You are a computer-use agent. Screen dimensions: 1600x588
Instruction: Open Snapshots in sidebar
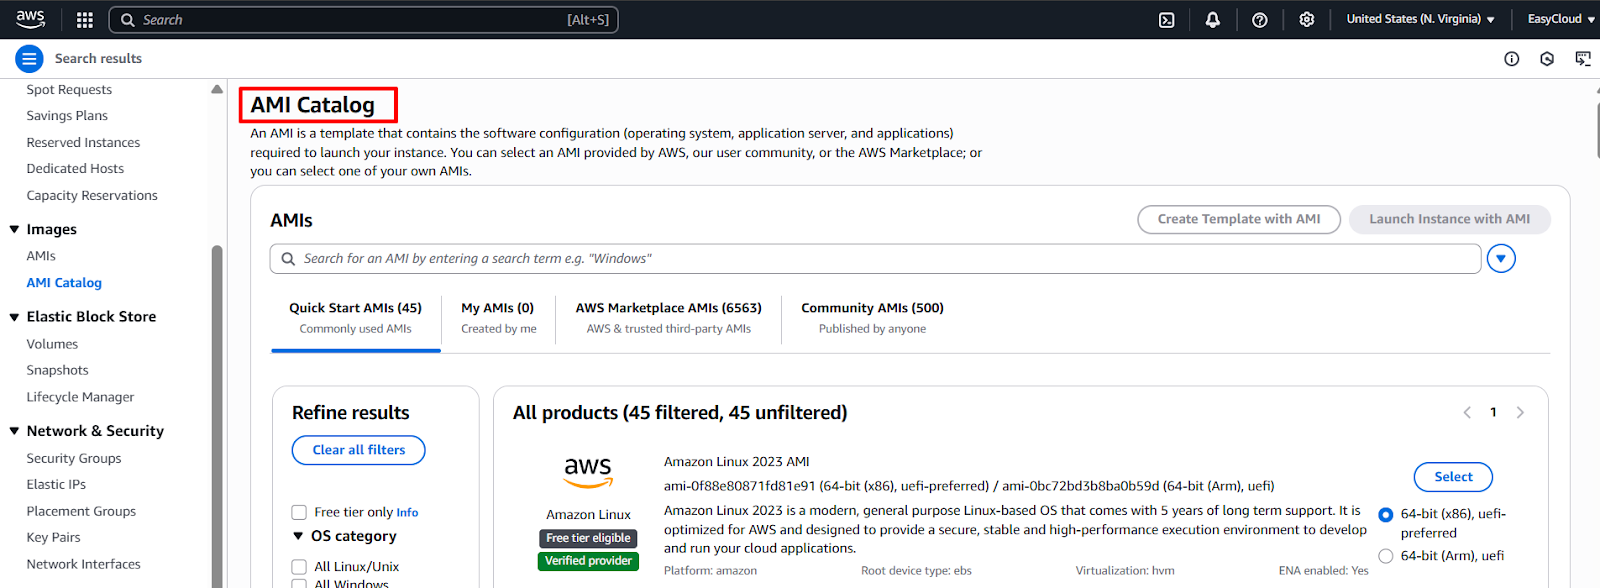tap(57, 371)
